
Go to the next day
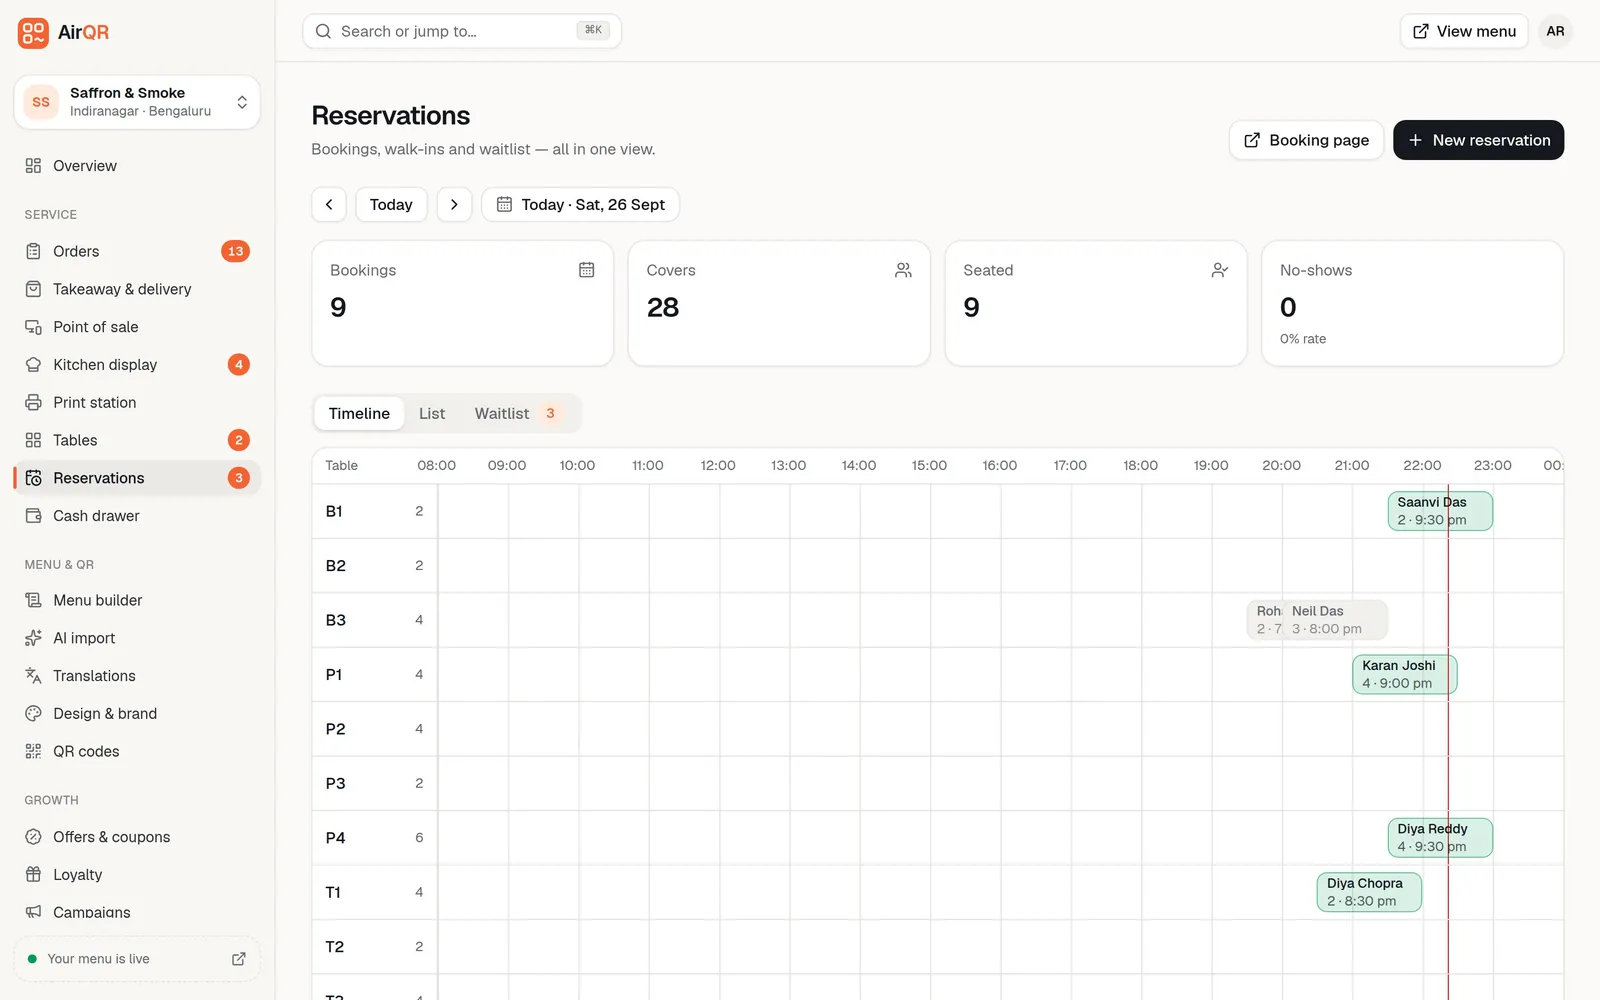[454, 205]
